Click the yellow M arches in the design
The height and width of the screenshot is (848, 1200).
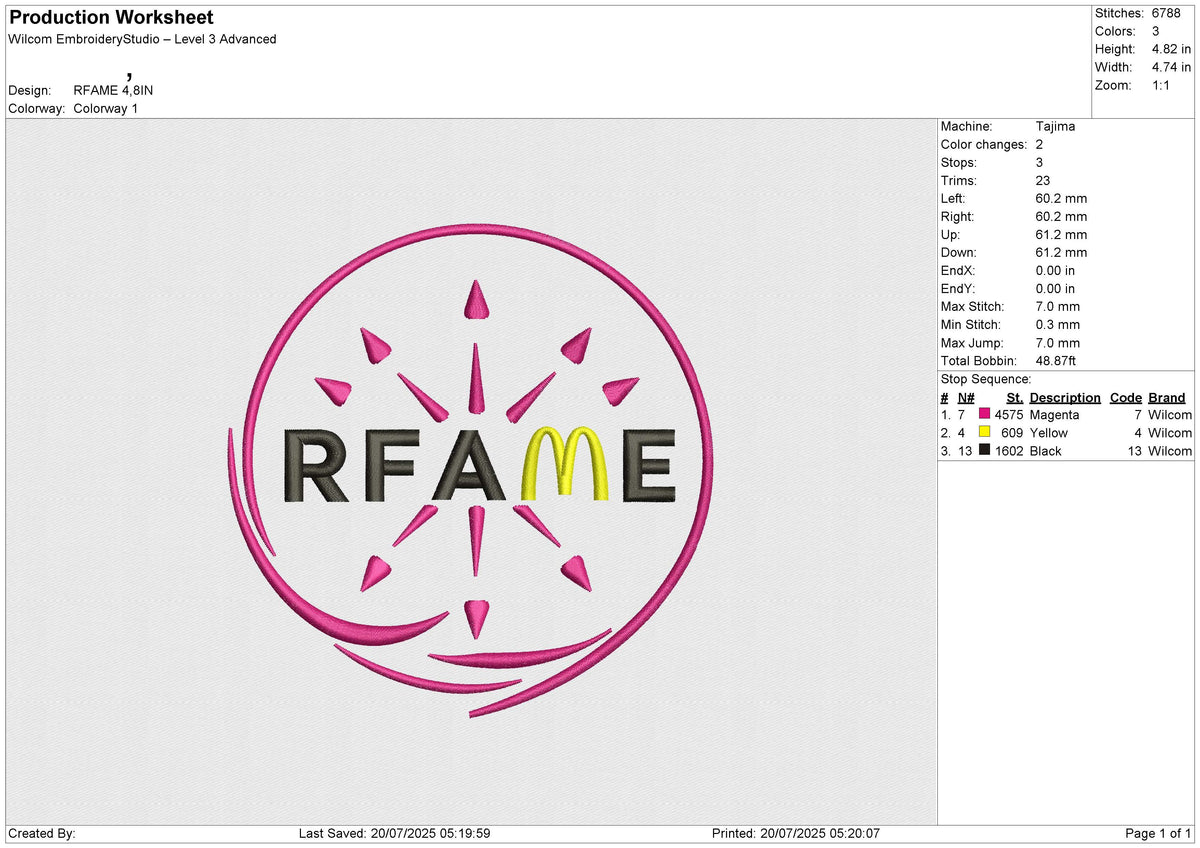point(567,462)
